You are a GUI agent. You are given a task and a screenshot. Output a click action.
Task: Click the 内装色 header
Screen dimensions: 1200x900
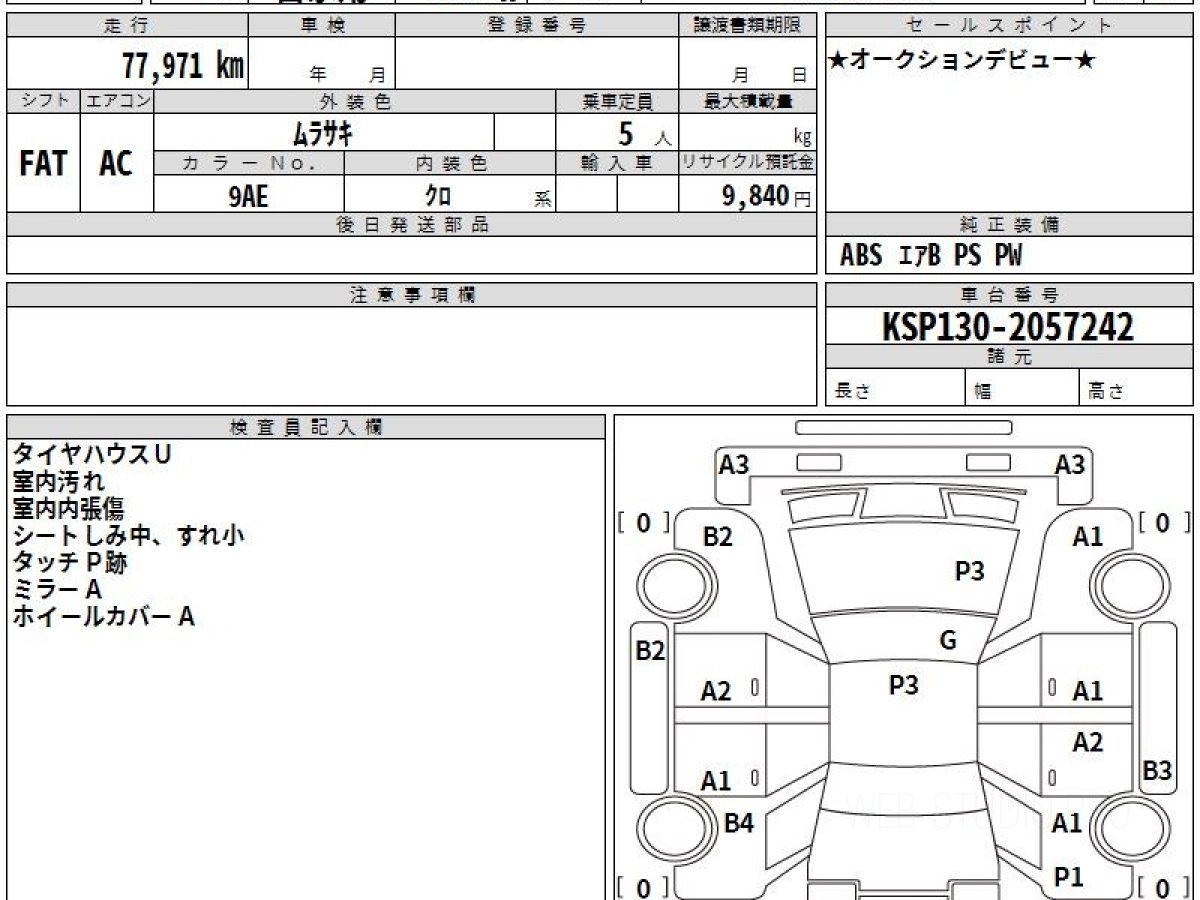(x=450, y=163)
